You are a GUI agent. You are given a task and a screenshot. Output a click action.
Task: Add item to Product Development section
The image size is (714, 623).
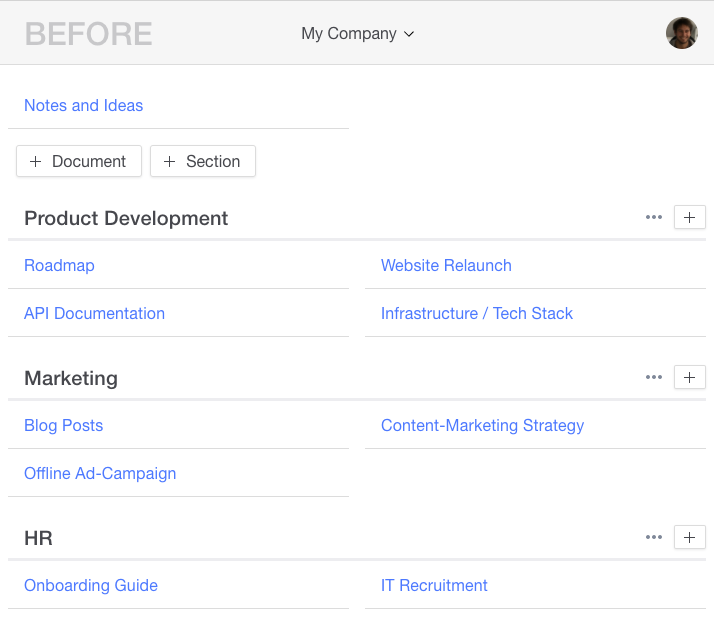pos(689,217)
